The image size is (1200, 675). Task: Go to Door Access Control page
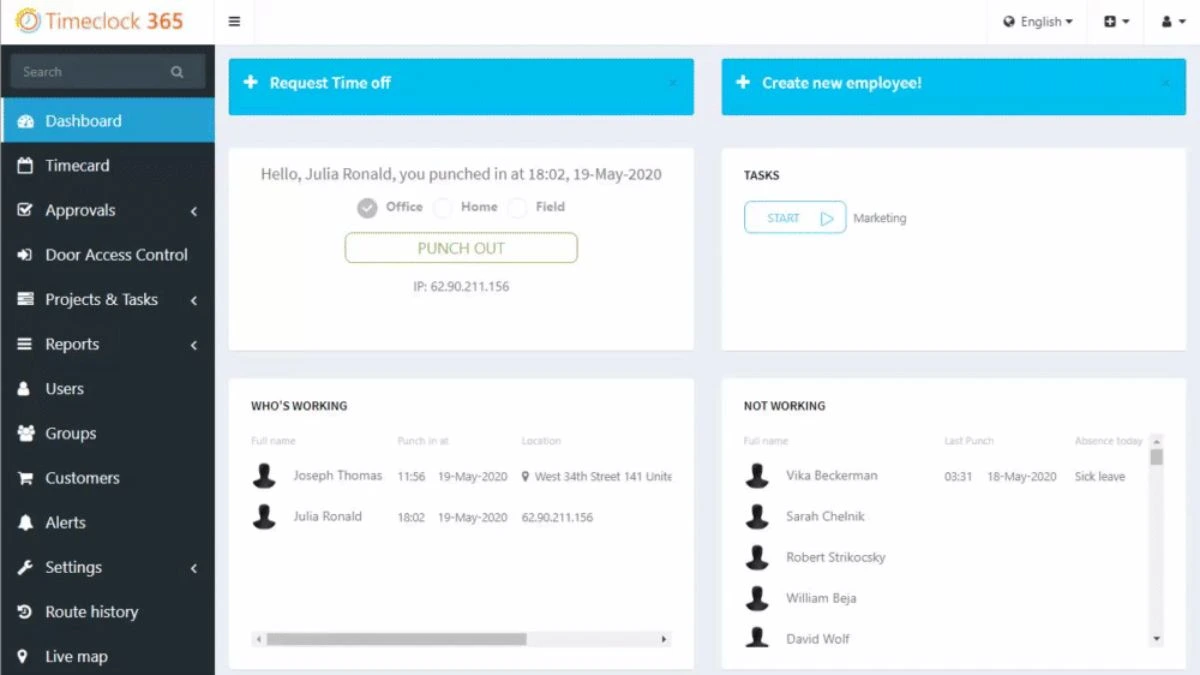pyautogui.click(x=116, y=255)
